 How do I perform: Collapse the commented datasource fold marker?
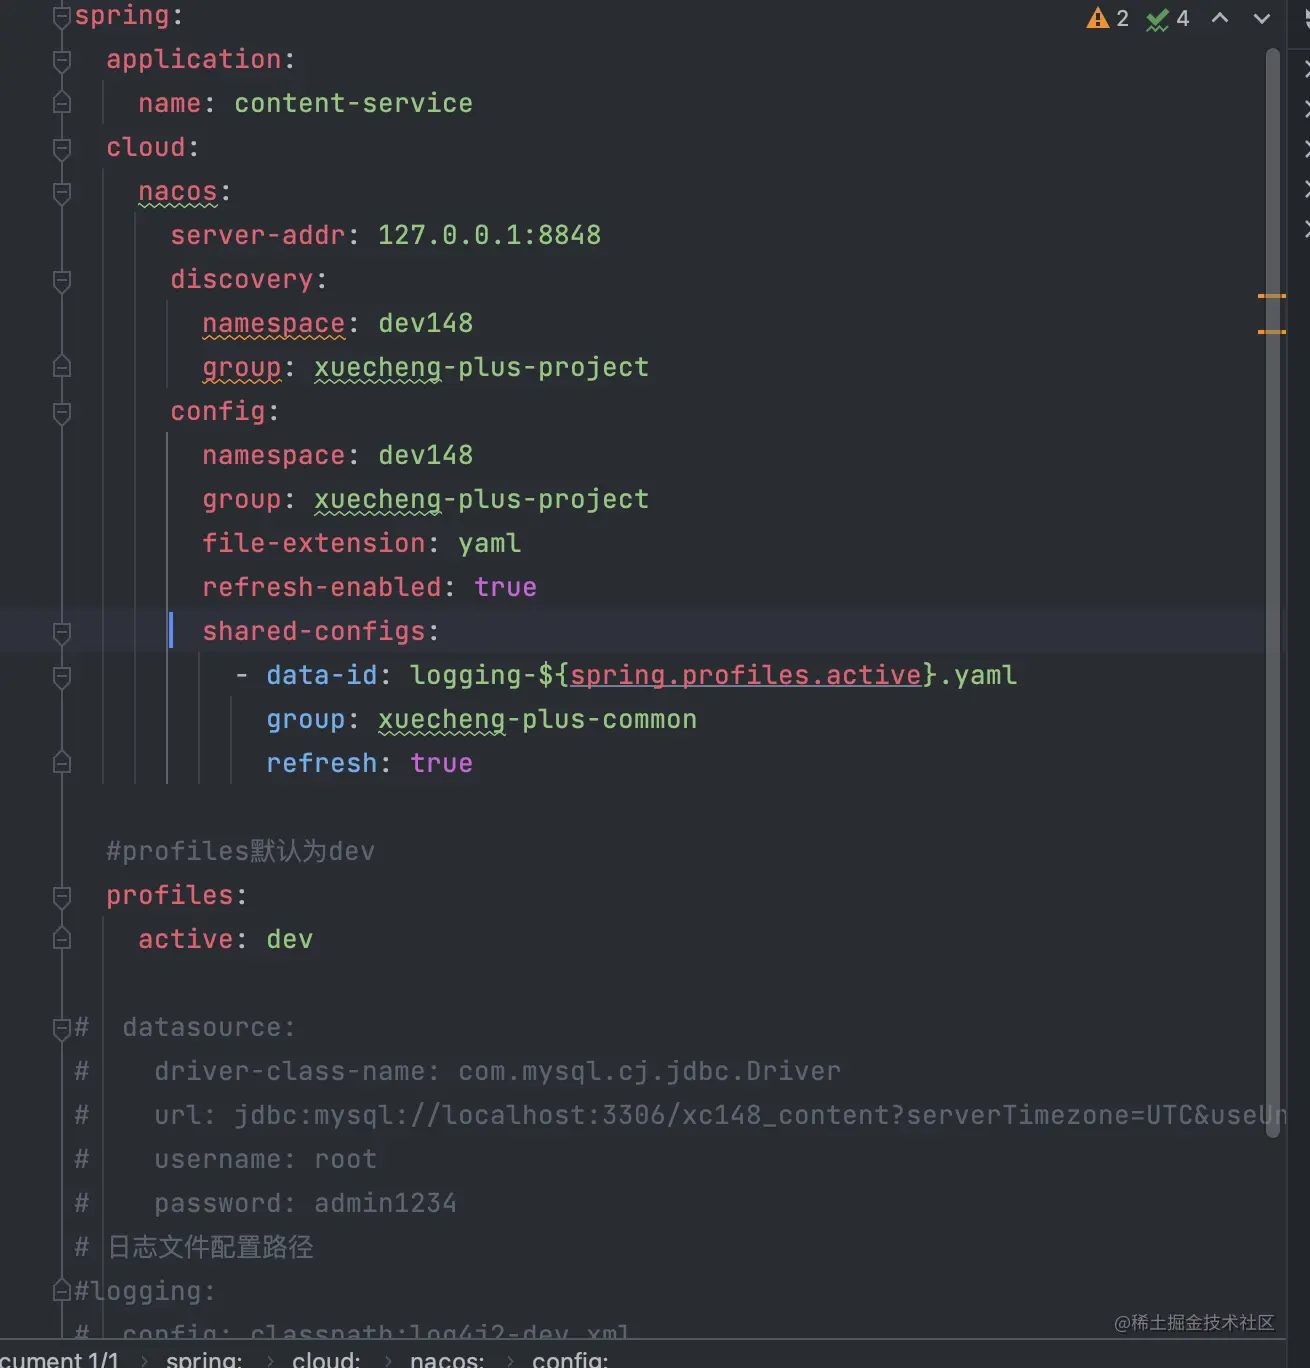pyautogui.click(x=62, y=1028)
